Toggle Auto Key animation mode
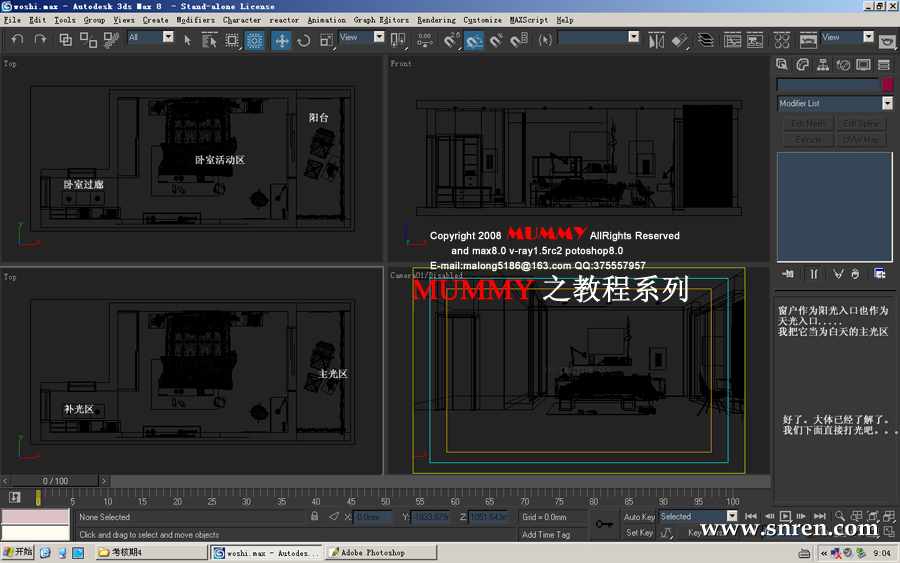Viewport: 900px width, 563px height. (639, 517)
